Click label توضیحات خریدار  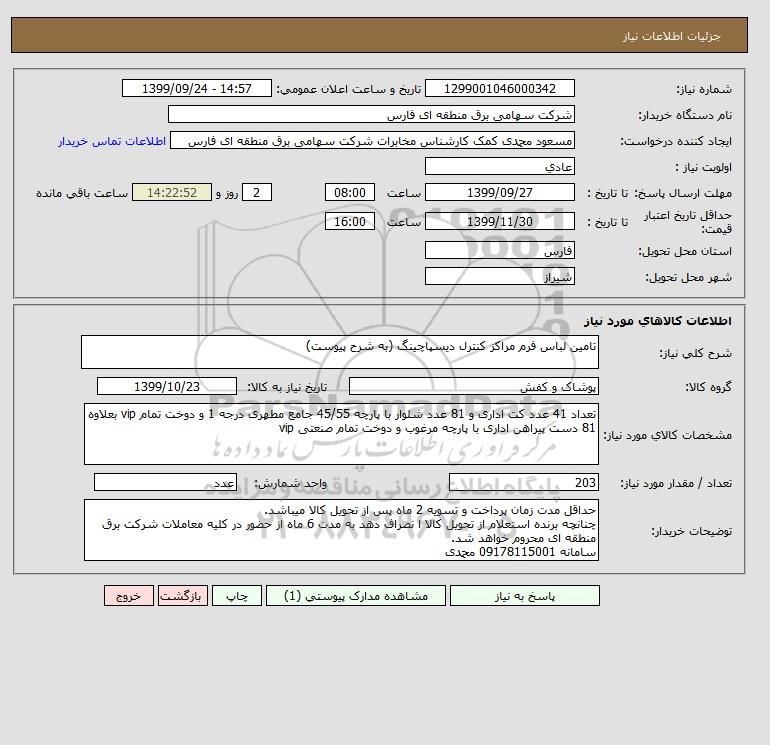(691, 531)
